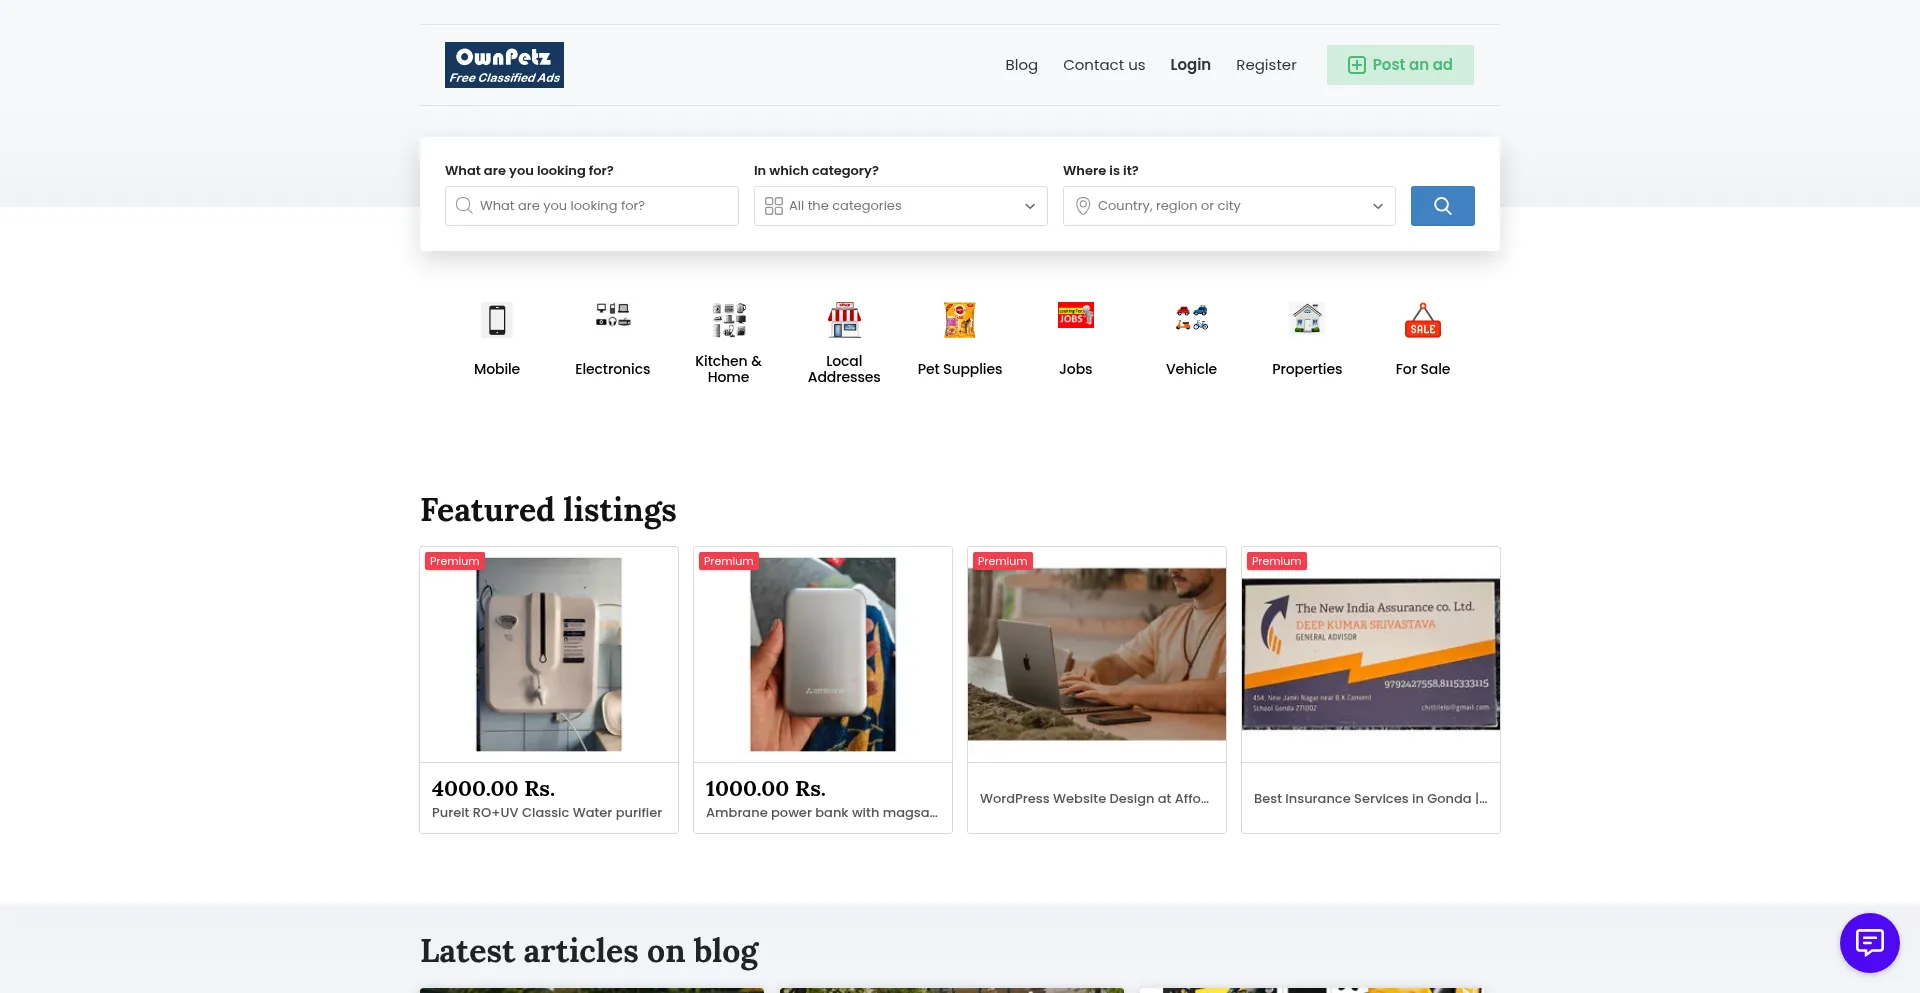Expand the Country, region or city arrow

[1378, 206]
